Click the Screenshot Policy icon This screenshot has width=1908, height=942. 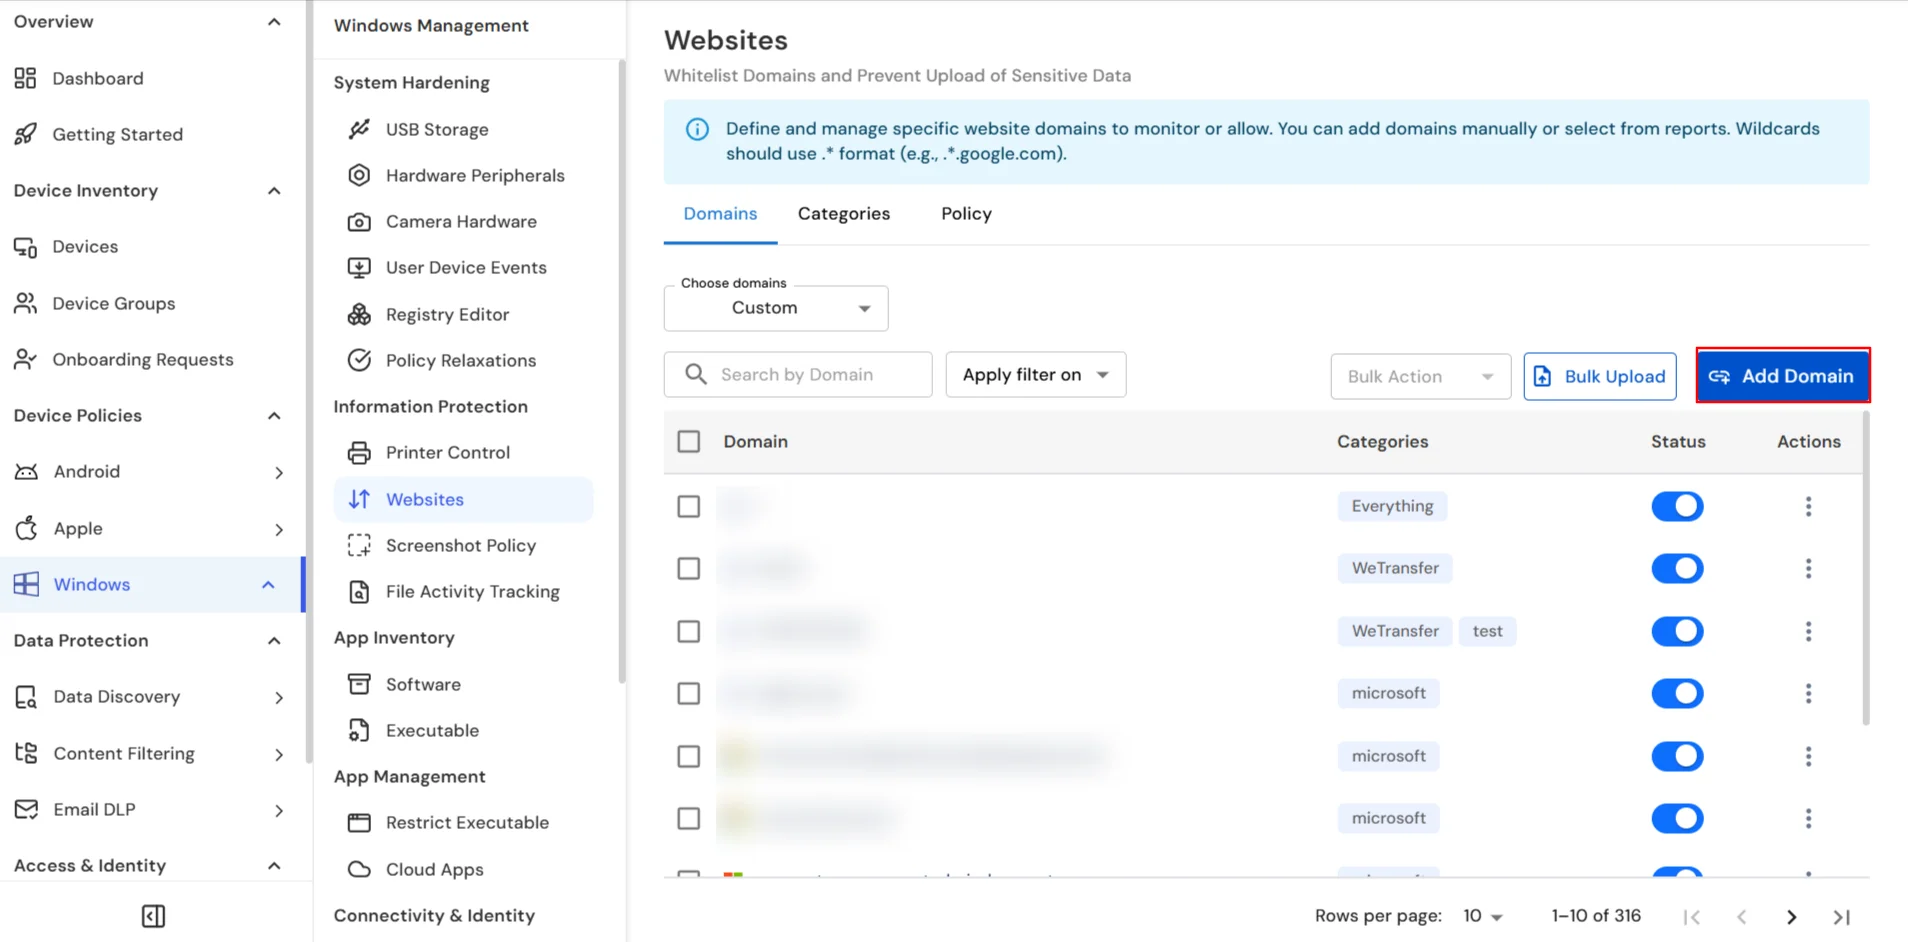click(x=359, y=546)
